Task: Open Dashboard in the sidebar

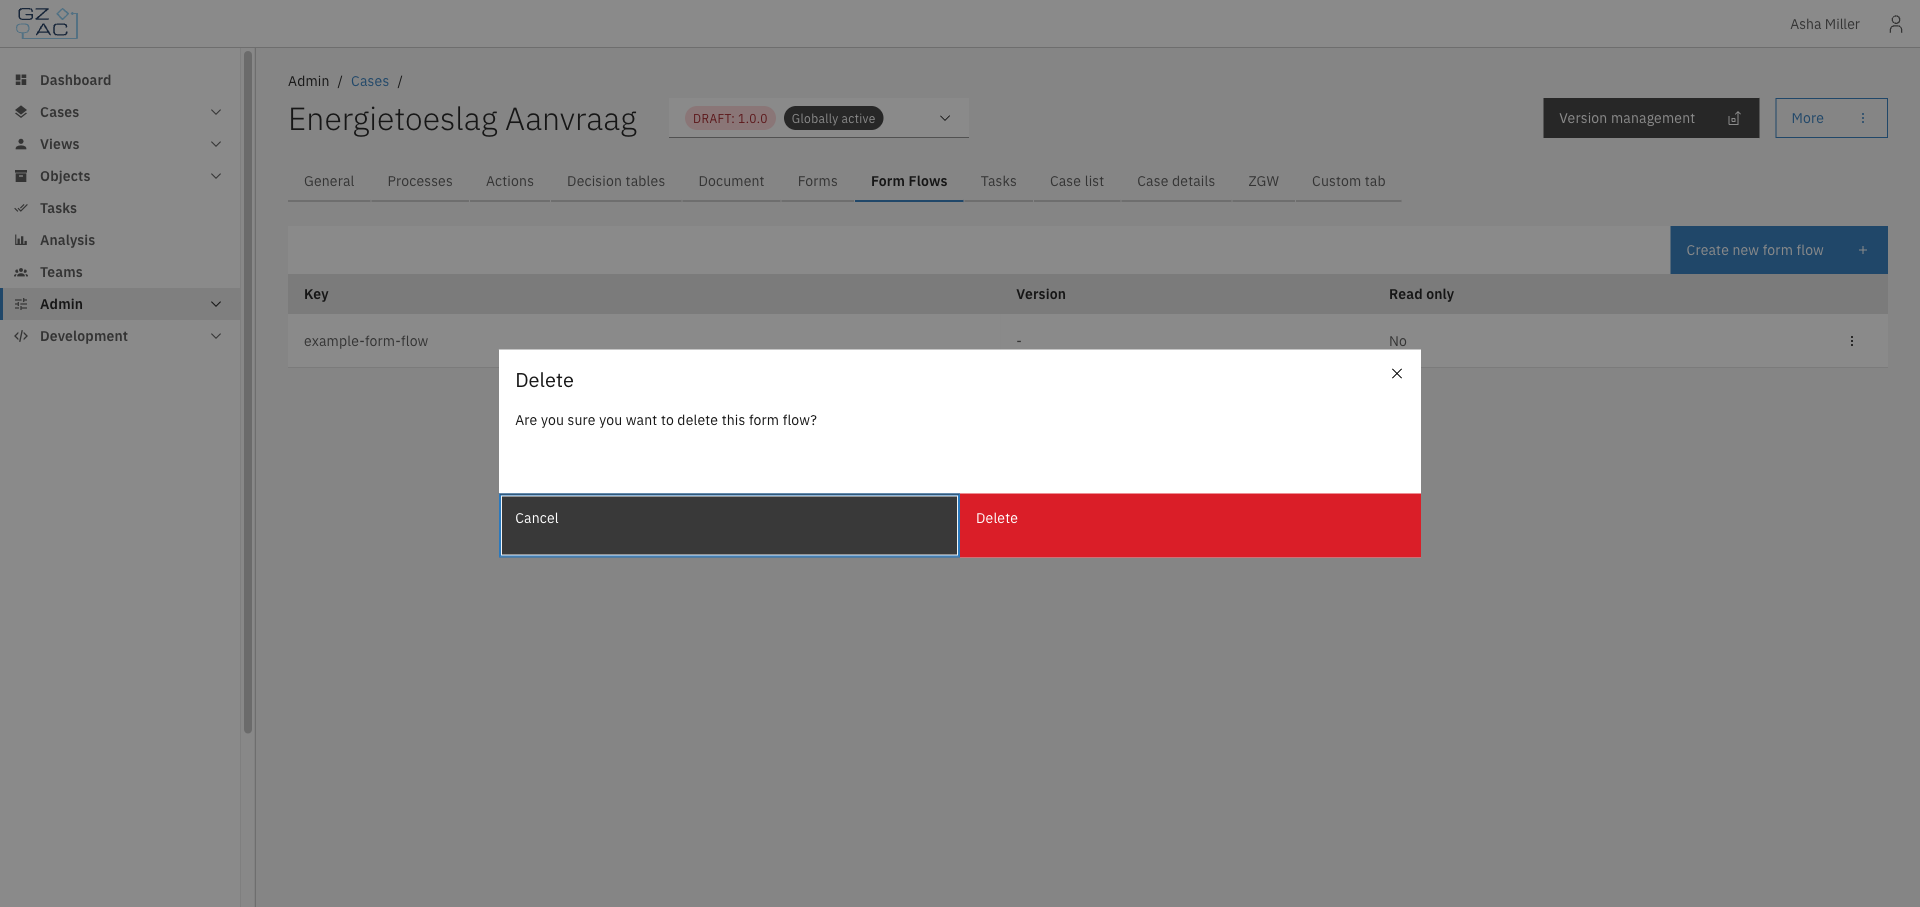Action: pos(120,80)
